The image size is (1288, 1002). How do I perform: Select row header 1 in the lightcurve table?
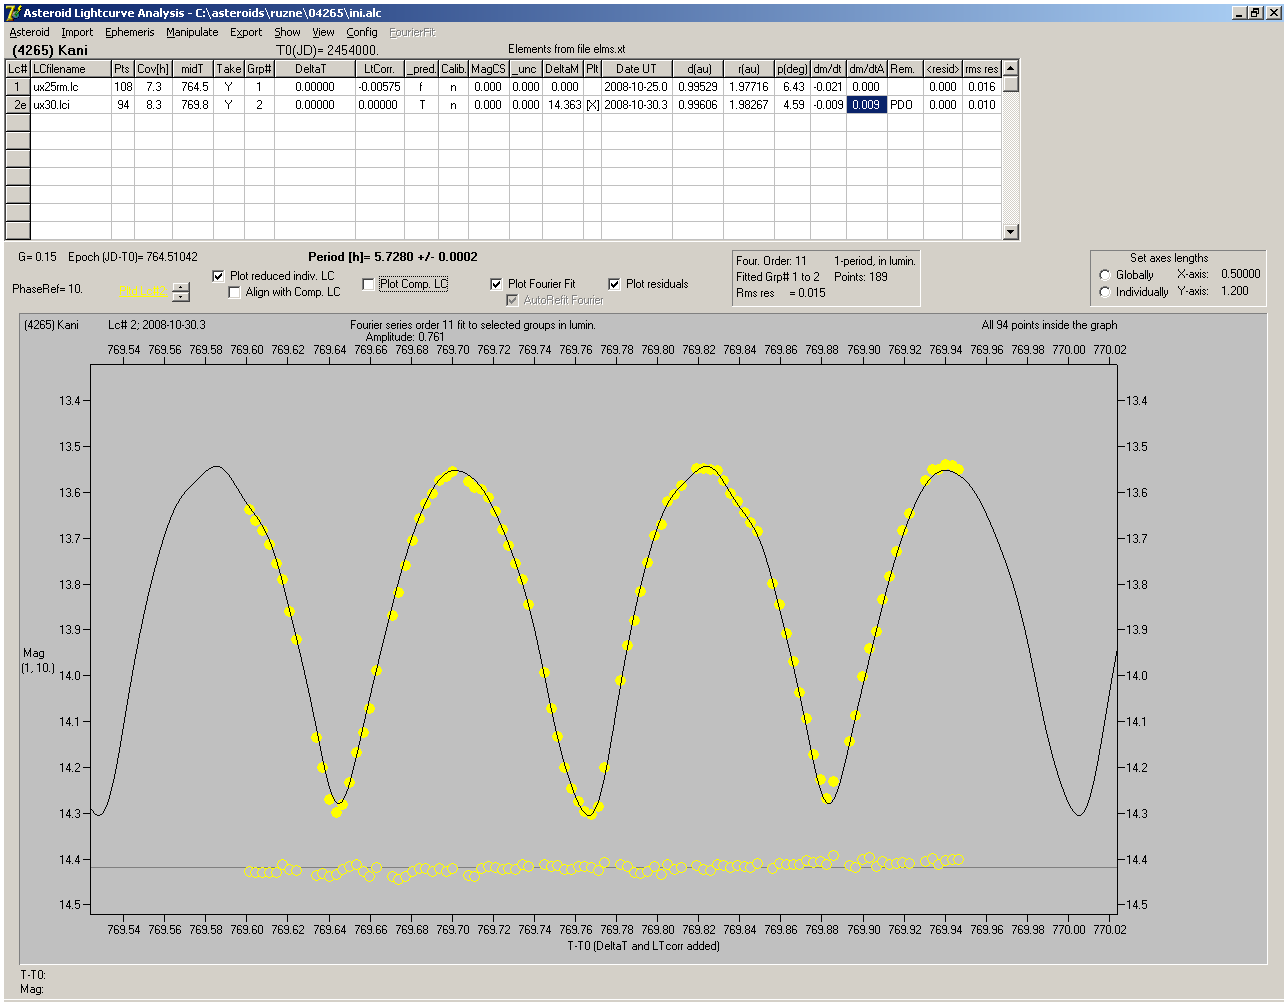pos(17,87)
